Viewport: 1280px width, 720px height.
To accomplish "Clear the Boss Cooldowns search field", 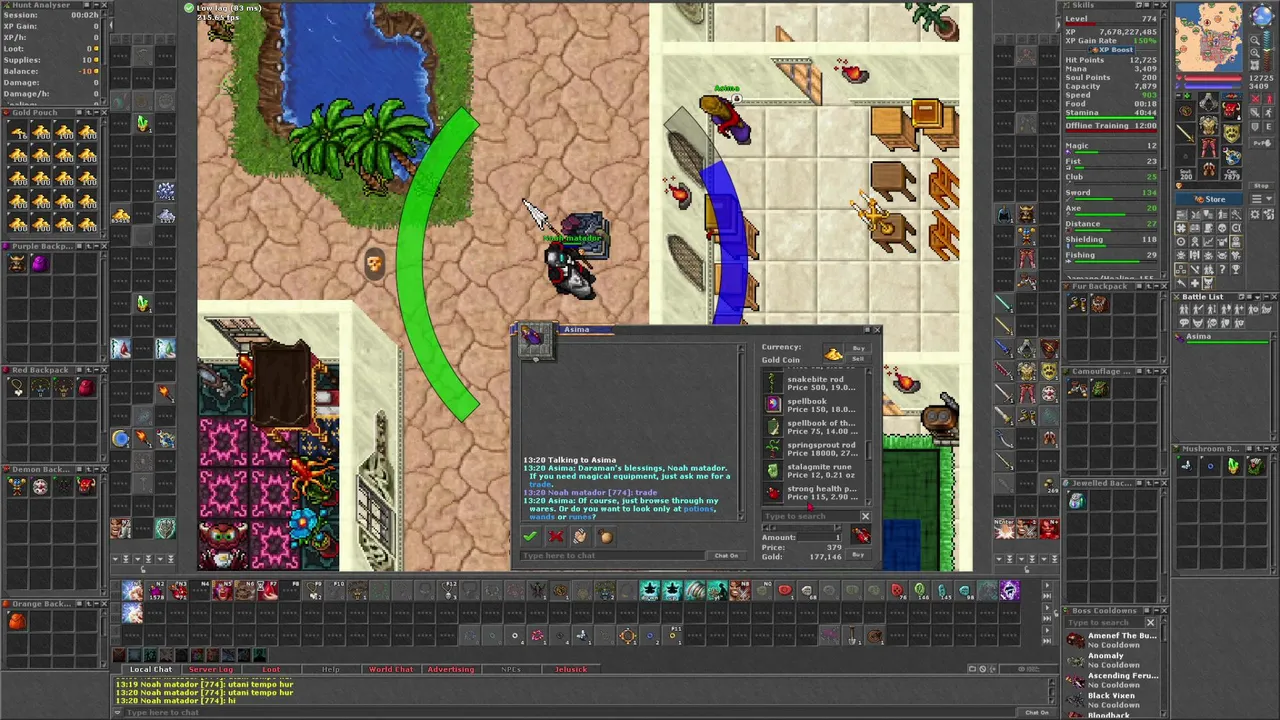I will pyautogui.click(x=1150, y=623).
